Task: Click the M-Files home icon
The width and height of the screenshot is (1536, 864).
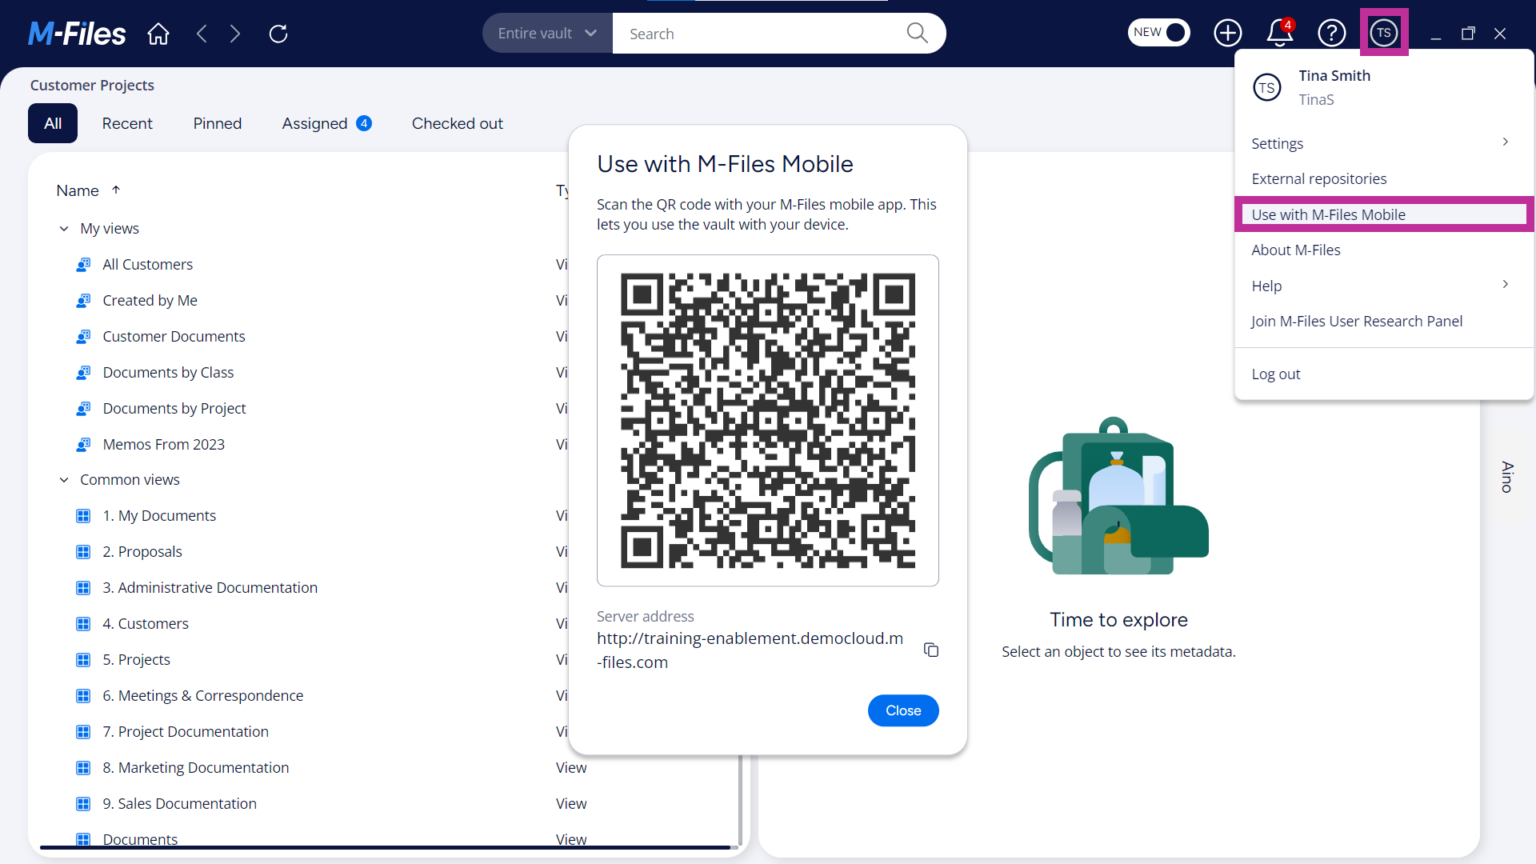Action: pos(157,33)
